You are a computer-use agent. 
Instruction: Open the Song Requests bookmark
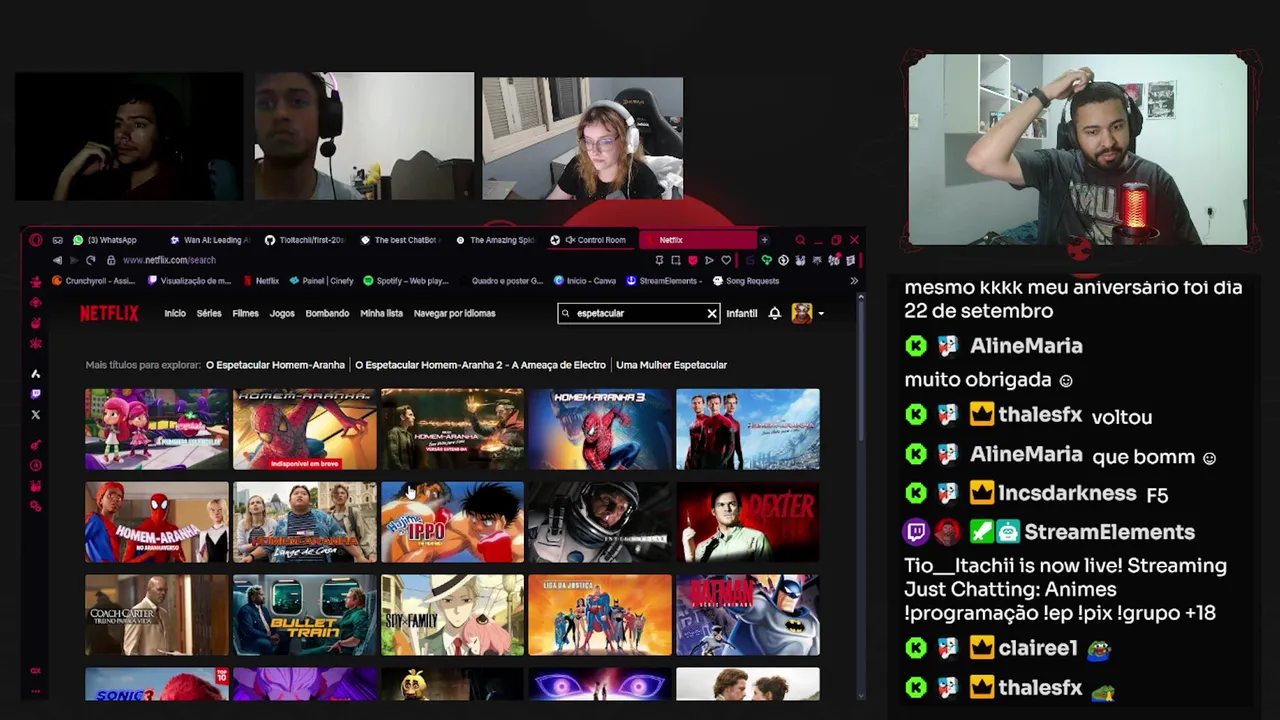(746, 281)
